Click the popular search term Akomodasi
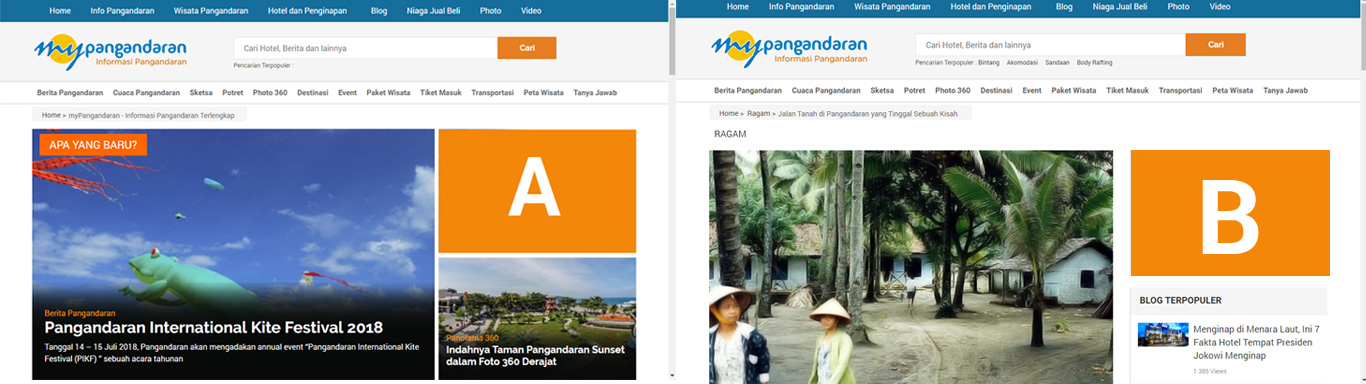The image size is (1366, 384). (1022, 63)
